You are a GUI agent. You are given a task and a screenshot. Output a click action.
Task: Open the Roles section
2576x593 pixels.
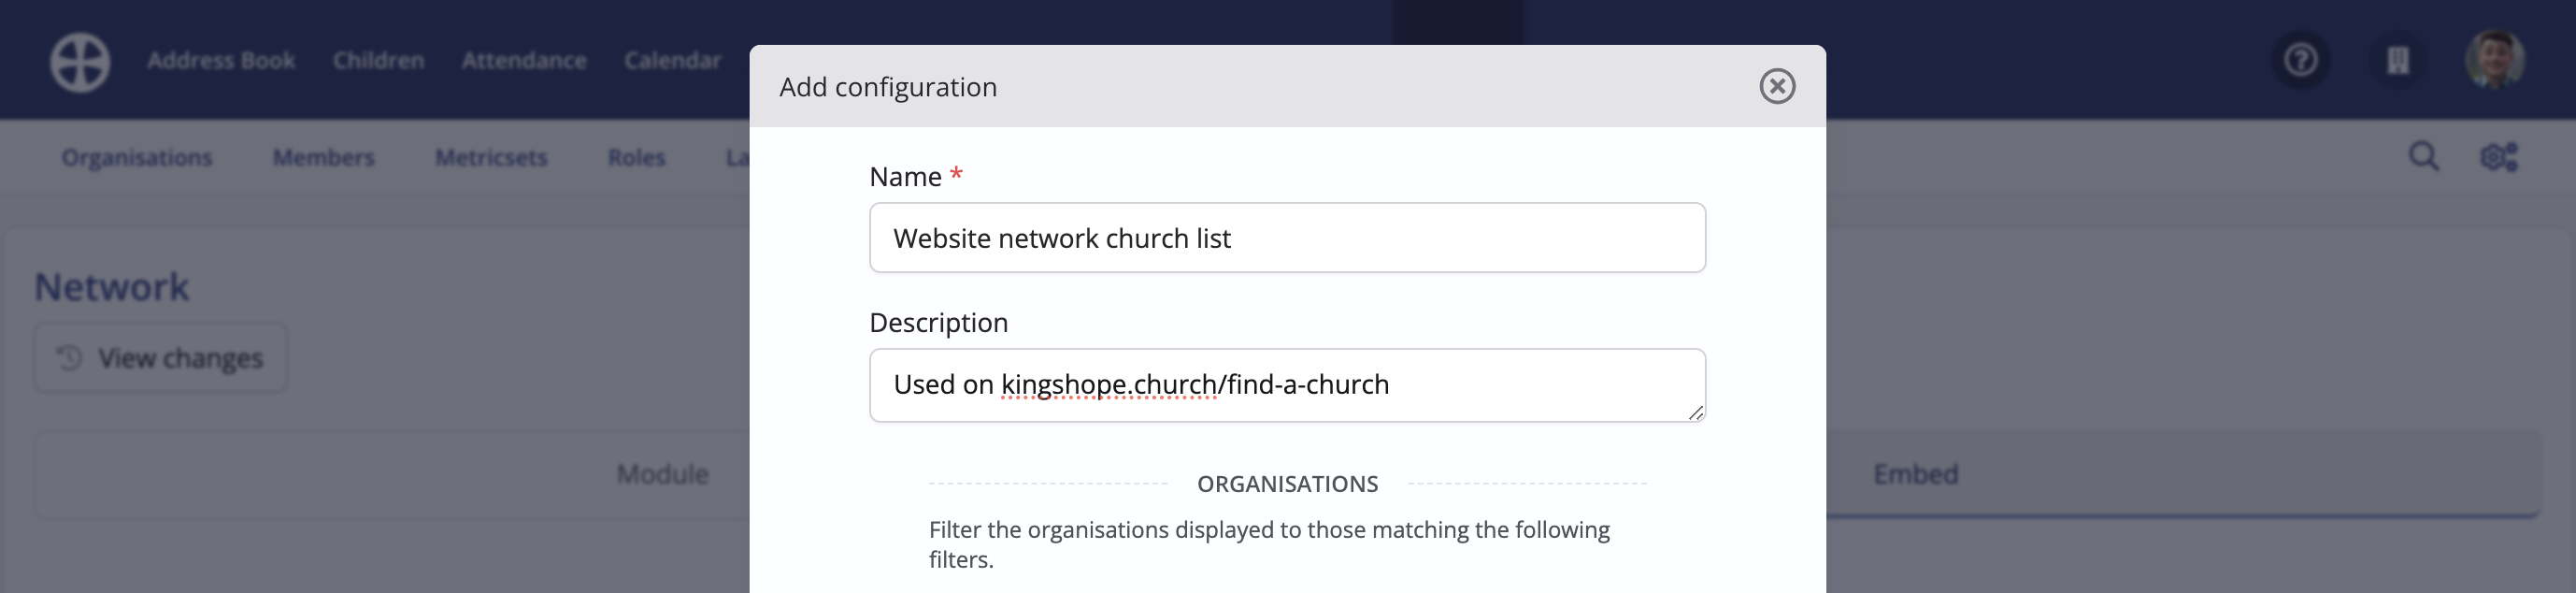[636, 158]
